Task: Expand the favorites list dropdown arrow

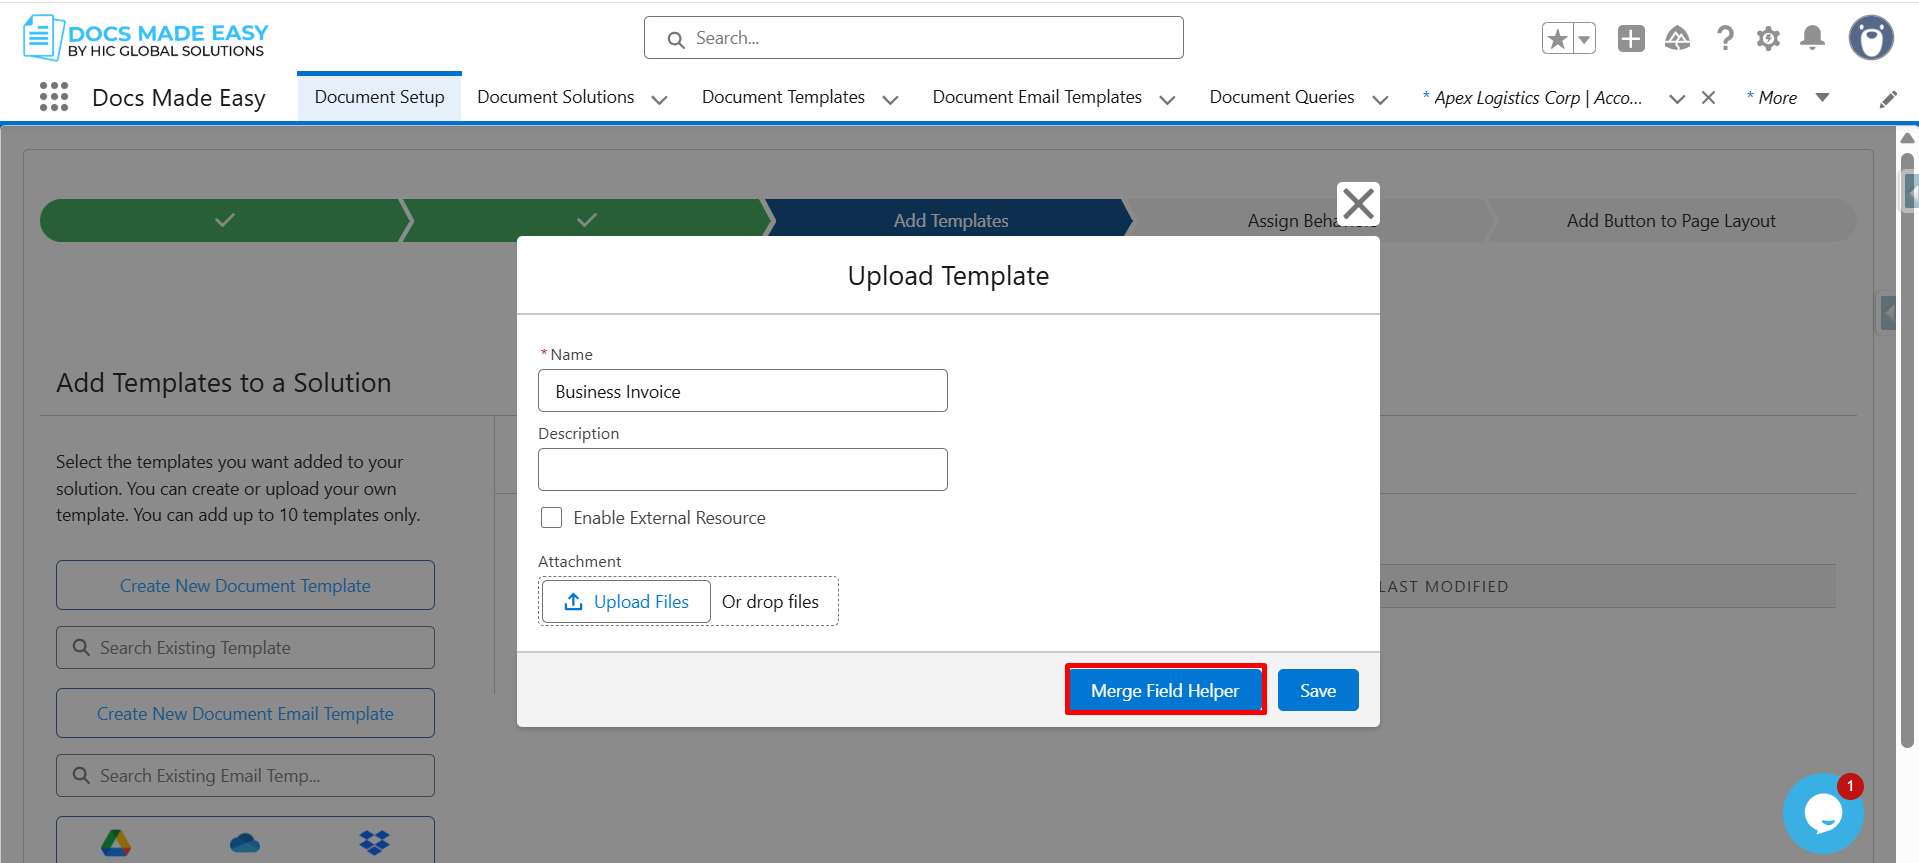Action: click(1584, 38)
